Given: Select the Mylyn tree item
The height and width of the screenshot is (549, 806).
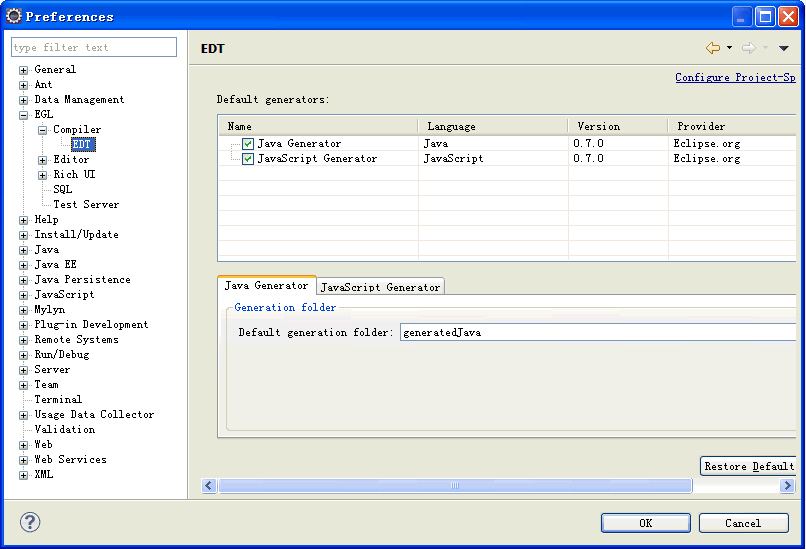Looking at the screenshot, I should tap(49, 309).
